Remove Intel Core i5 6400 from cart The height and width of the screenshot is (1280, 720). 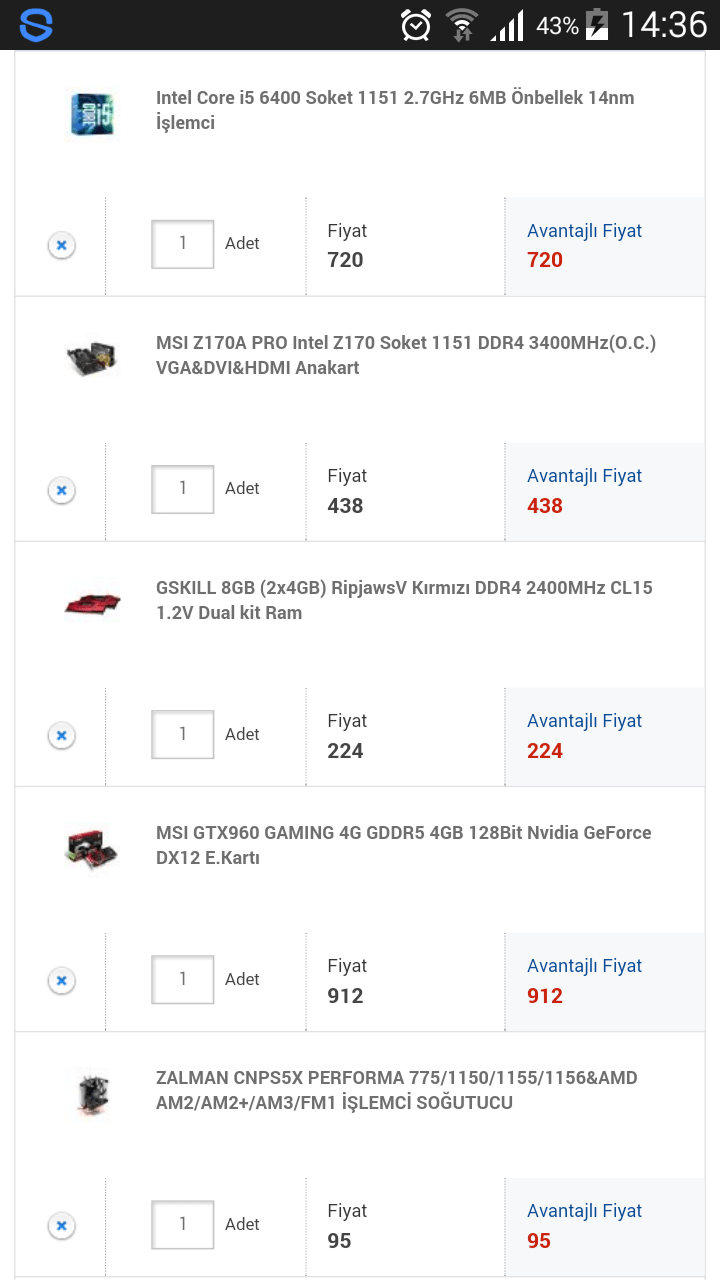[61, 245]
